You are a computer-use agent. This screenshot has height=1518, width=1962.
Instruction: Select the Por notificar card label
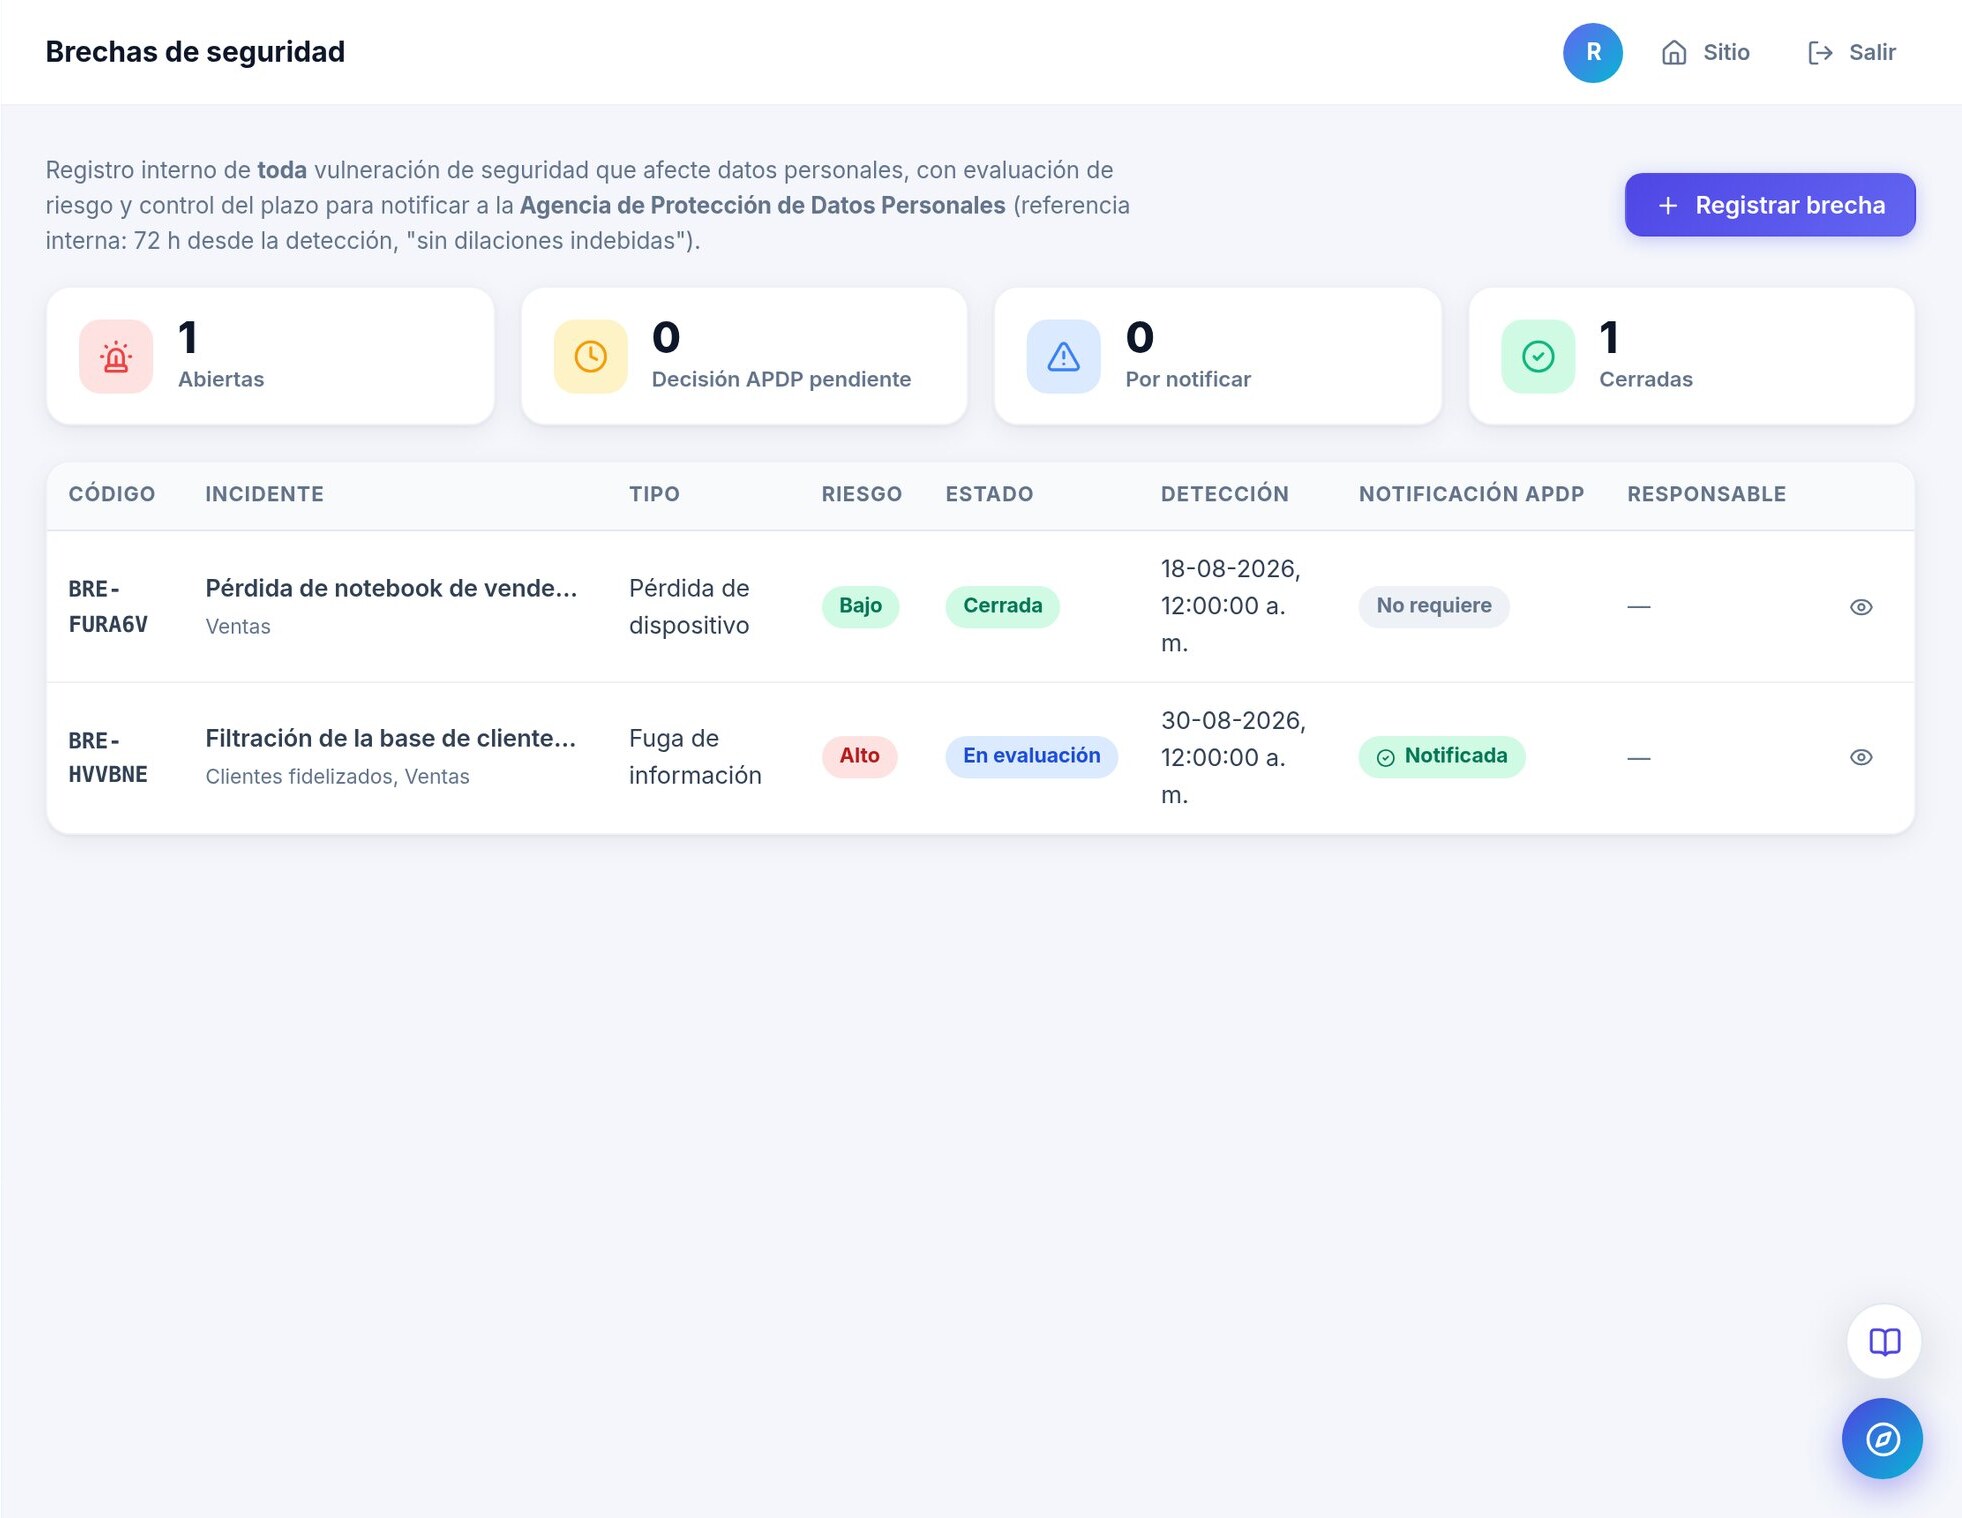pyautogui.click(x=1188, y=380)
